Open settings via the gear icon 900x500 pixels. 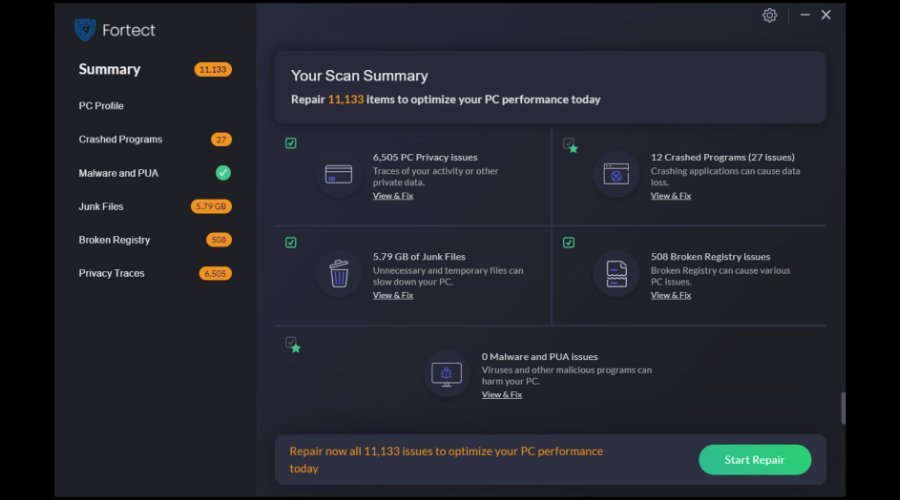[x=769, y=15]
